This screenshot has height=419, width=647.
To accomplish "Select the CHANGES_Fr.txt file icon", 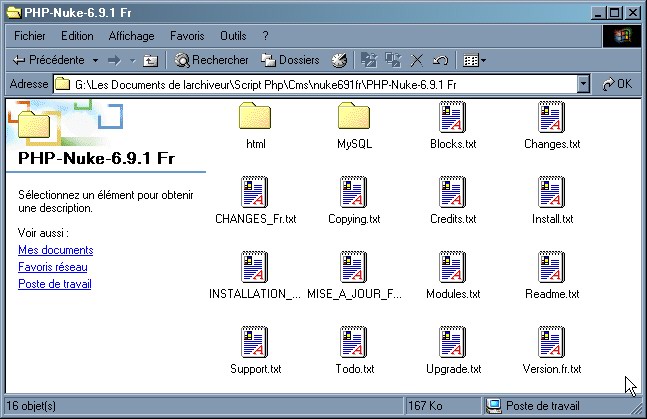I will point(255,192).
